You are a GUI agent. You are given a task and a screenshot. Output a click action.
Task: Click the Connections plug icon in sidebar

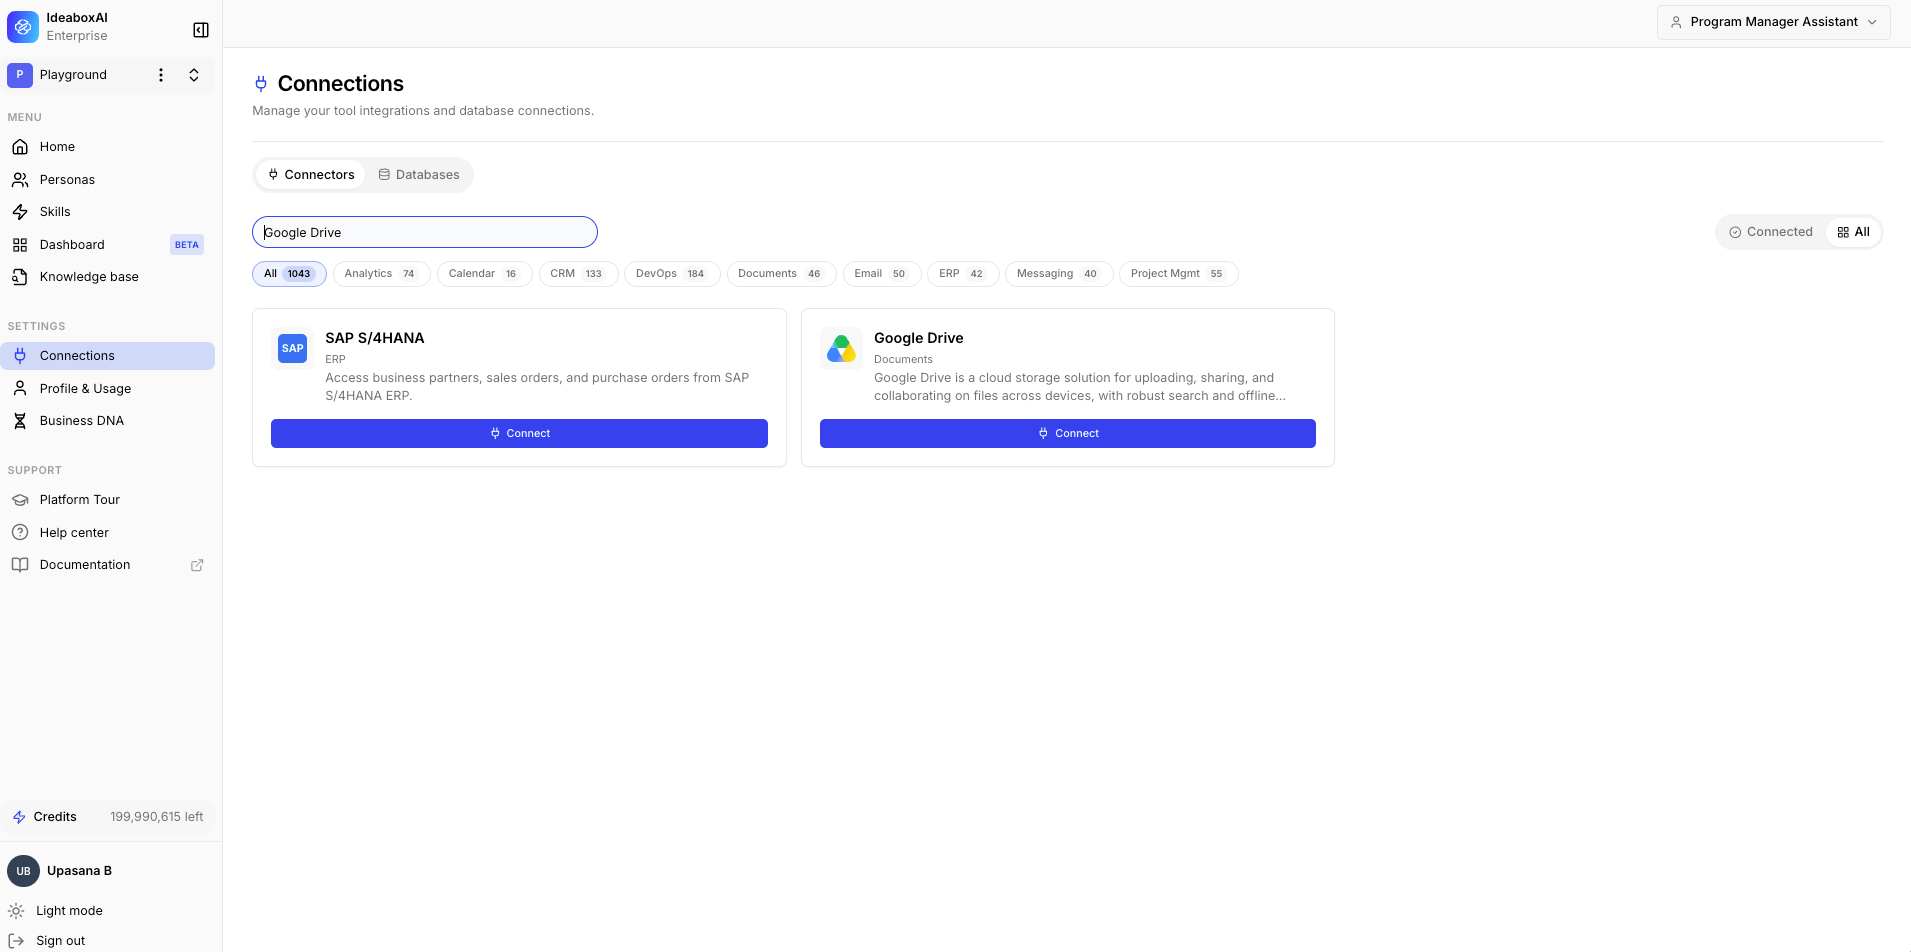pyautogui.click(x=20, y=356)
